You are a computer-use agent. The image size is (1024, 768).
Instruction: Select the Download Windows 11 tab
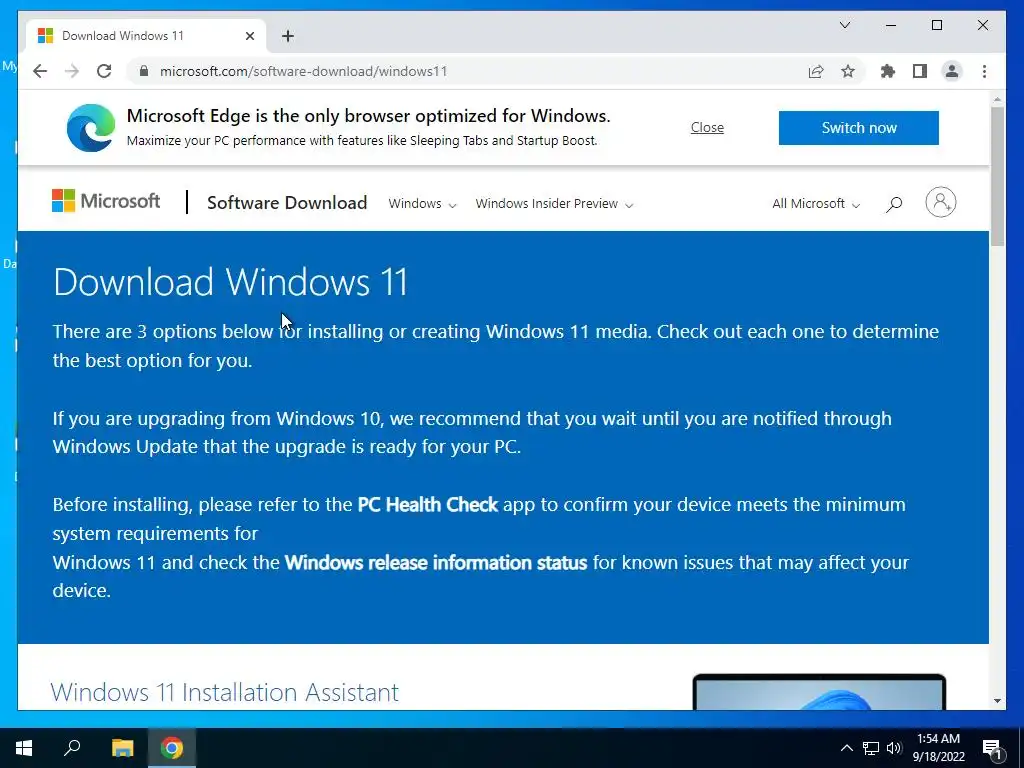pyautogui.click(x=146, y=36)
